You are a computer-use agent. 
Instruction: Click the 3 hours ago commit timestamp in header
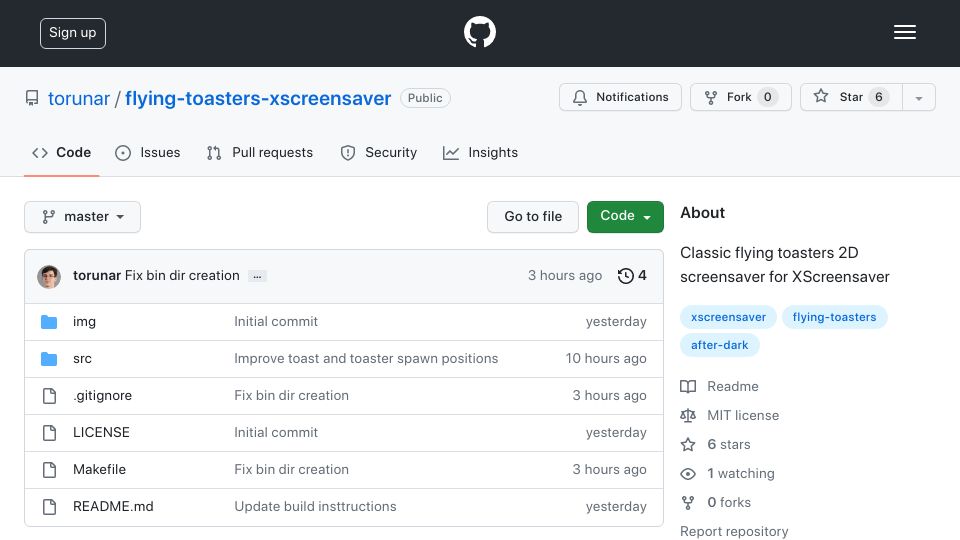(564, 276)
